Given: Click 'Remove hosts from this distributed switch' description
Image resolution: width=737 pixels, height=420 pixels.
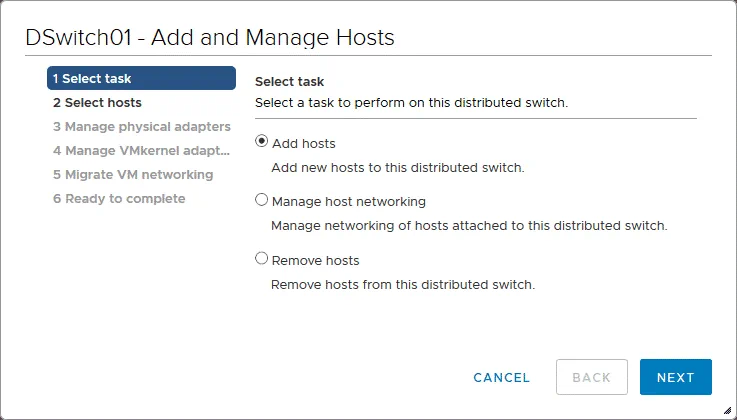Looking at the screenshot, I should coord(403,285).
